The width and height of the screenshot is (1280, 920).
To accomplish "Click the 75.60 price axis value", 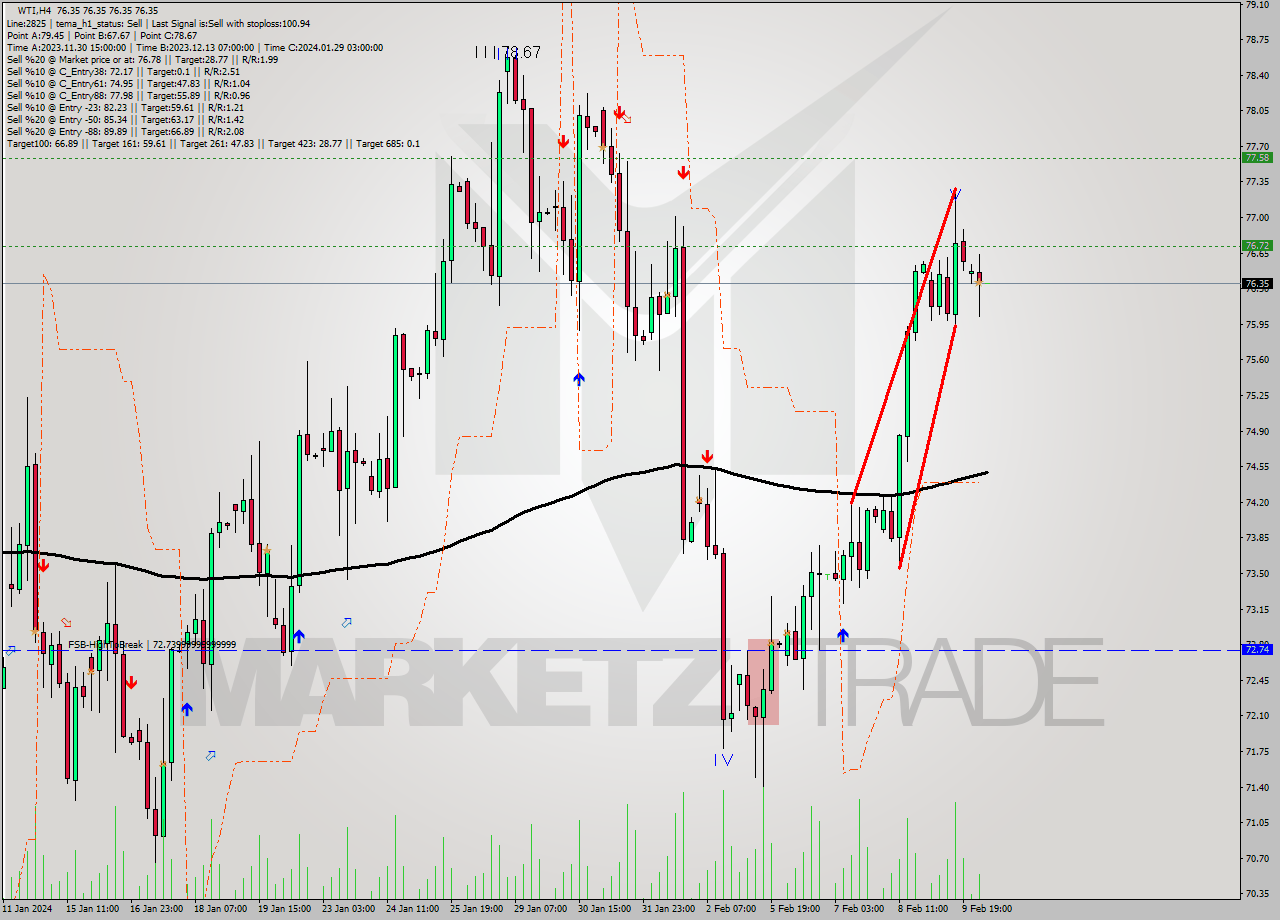I will click(x=1257, y=360).
